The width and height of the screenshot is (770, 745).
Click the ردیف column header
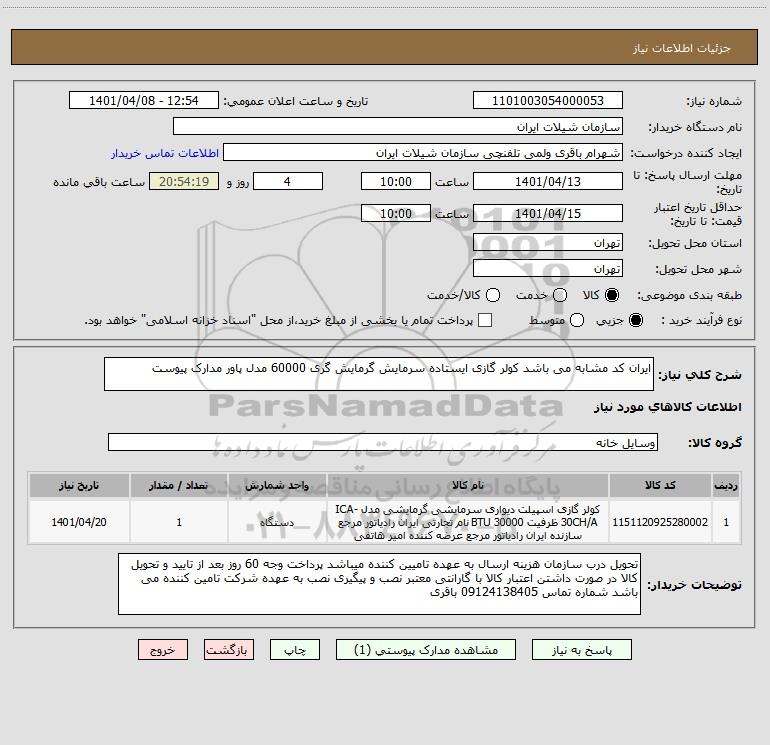(726, 485)
